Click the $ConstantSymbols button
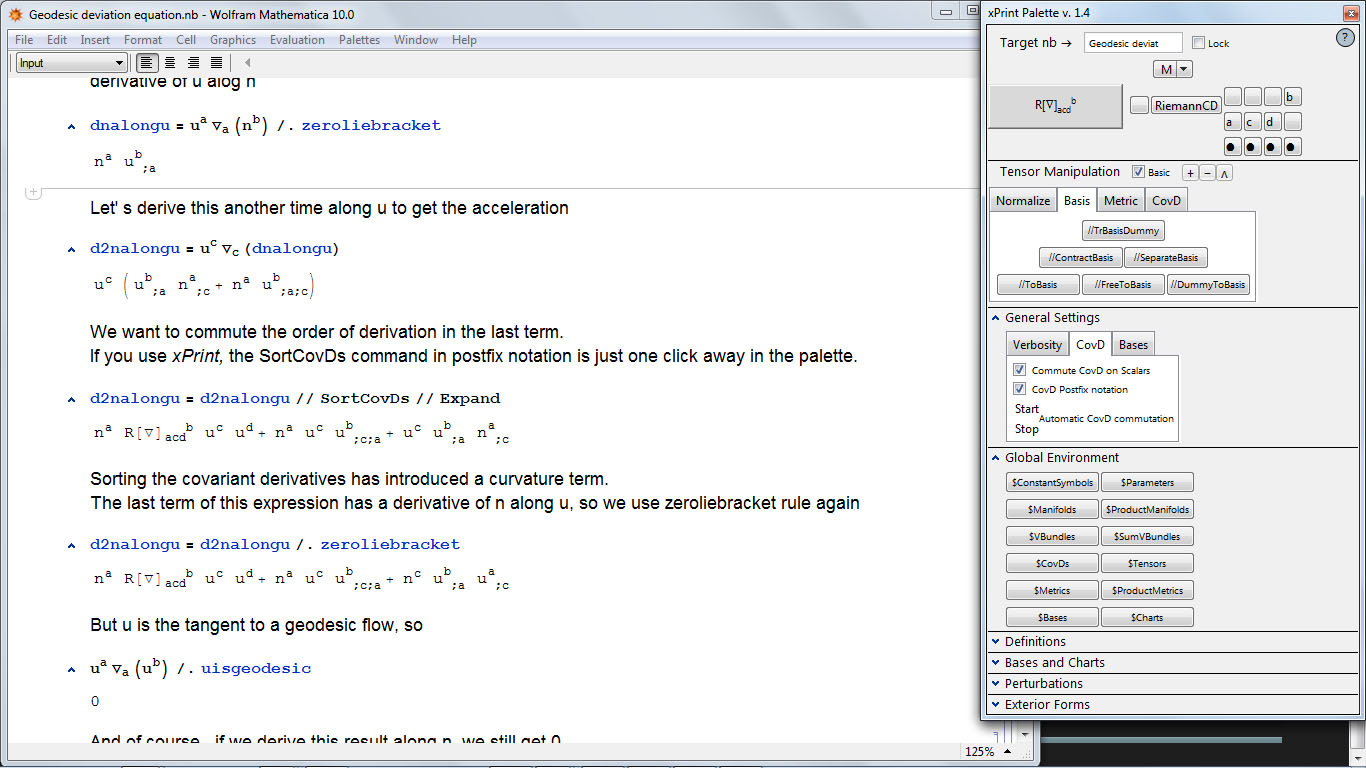1366x768 pixels. [x=1052, y=483]
